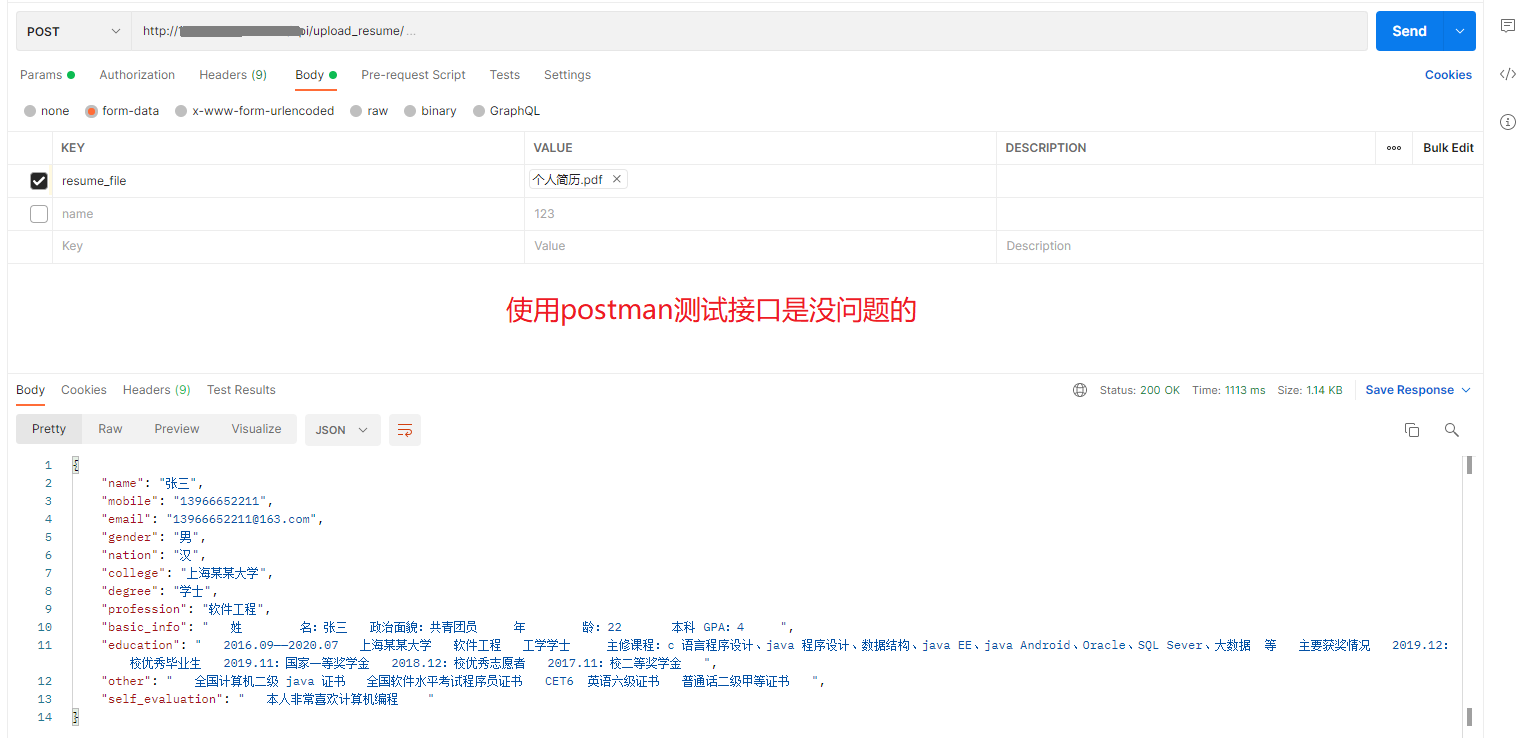Open the Tests tab
Screen dimensions: 1520x738
coord(505,75)
